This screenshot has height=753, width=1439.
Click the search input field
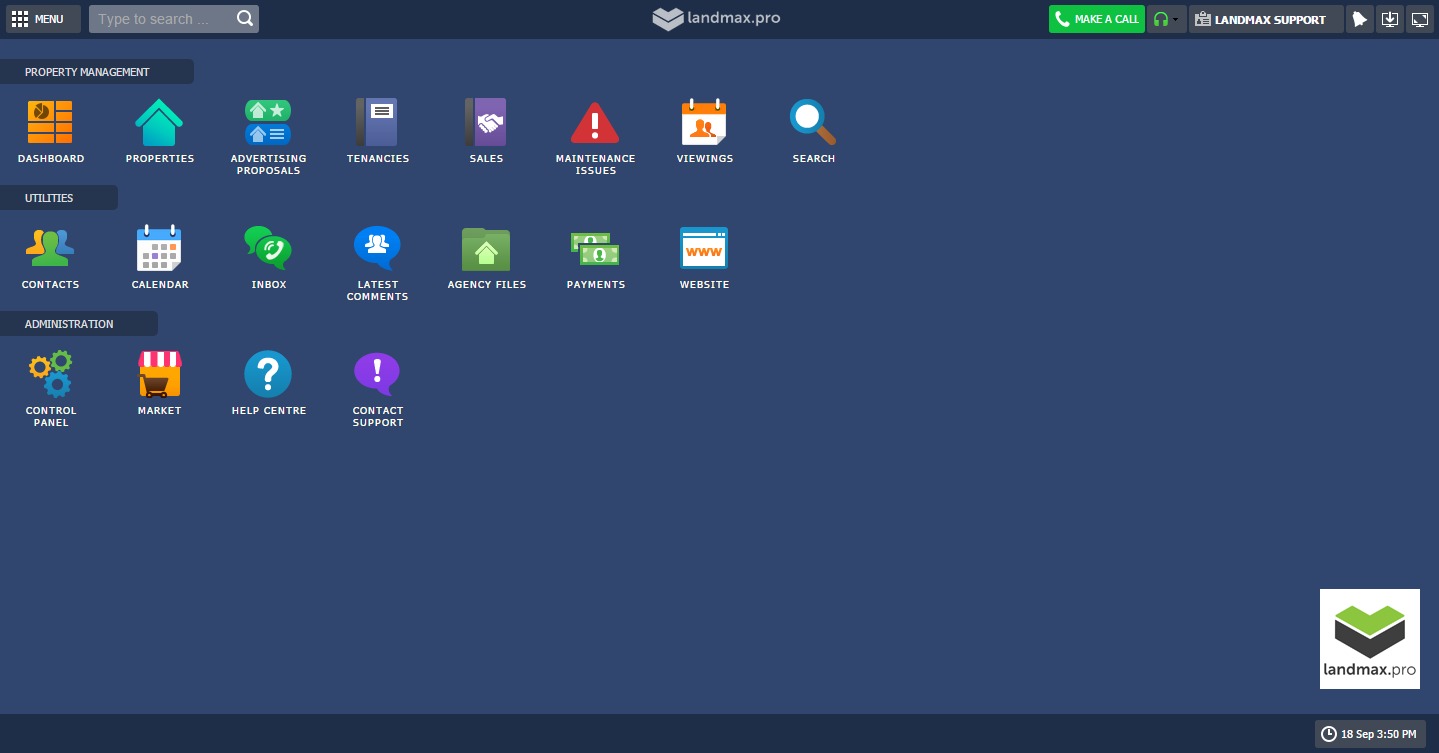163,19
